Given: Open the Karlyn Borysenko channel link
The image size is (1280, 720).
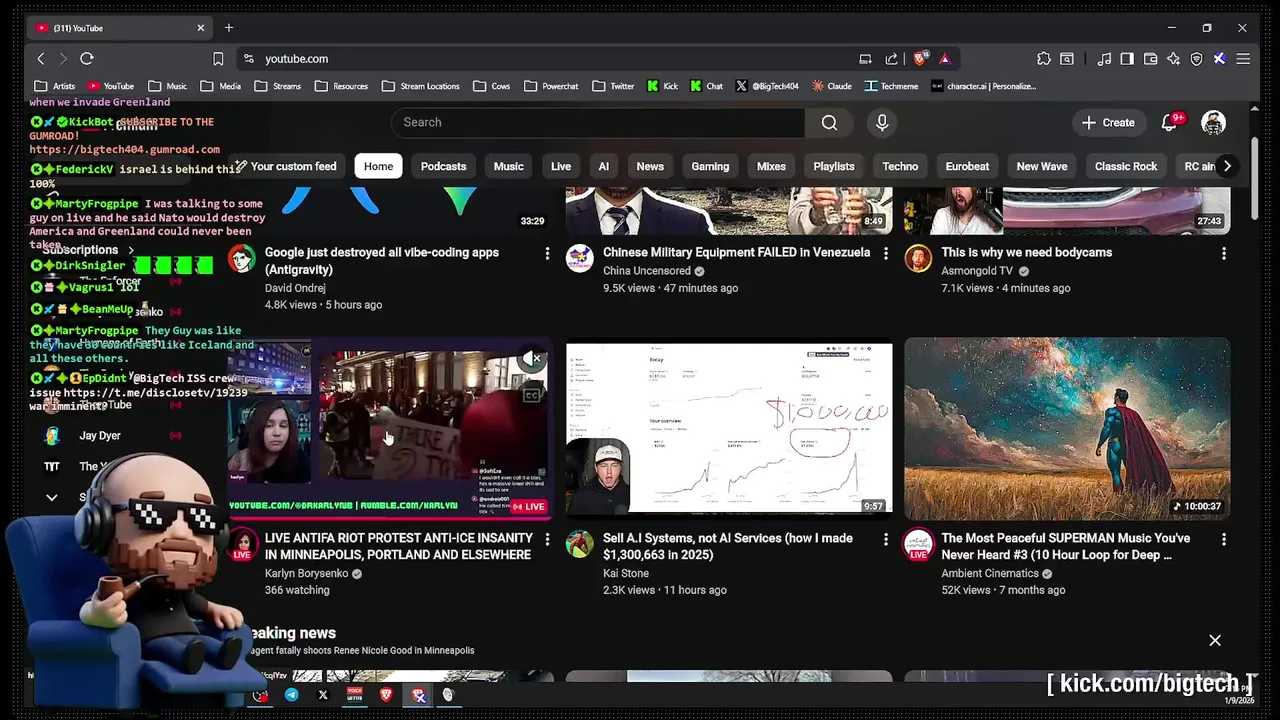Looking at the screenshot, I should (x=306, y=574).
